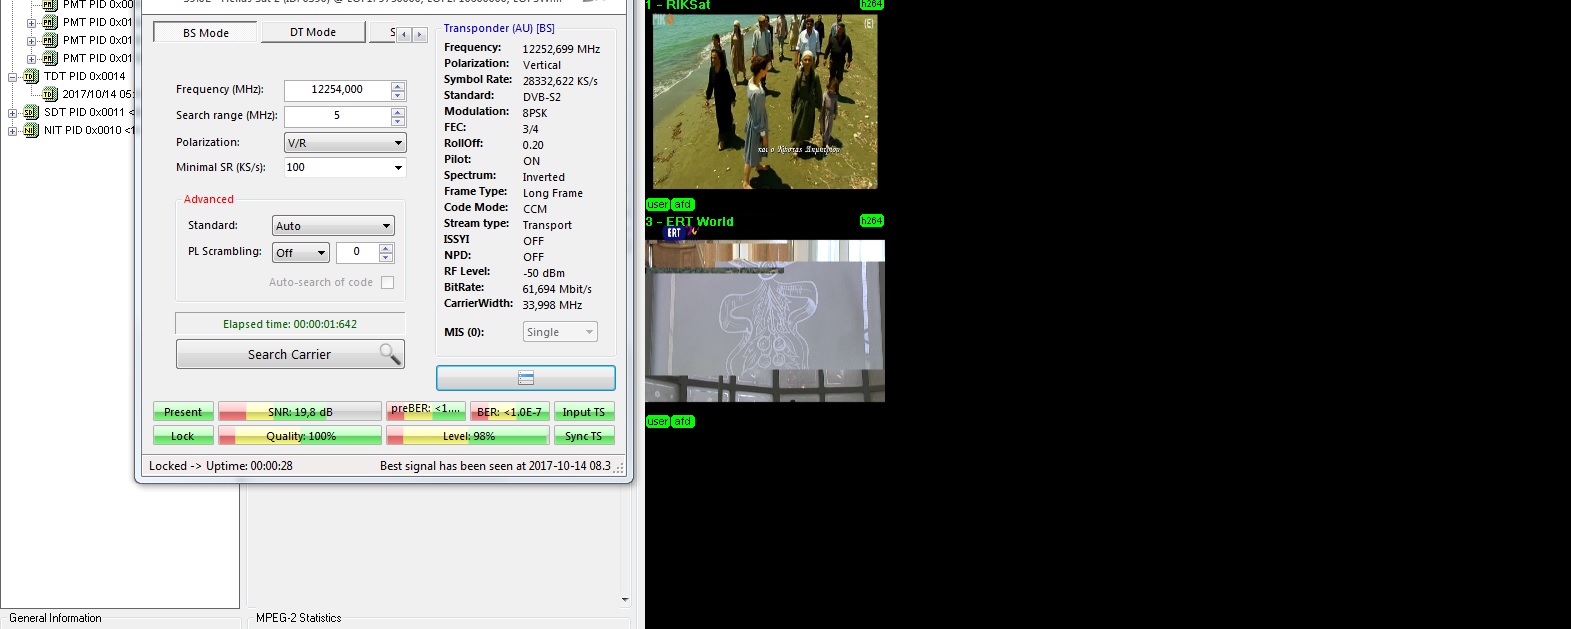Image resolution: width=1571 pixels, height=629 pixels.
Task: Click the Frequency (MHz) input field
Action: pyautogui.click(x=338, y=90)
